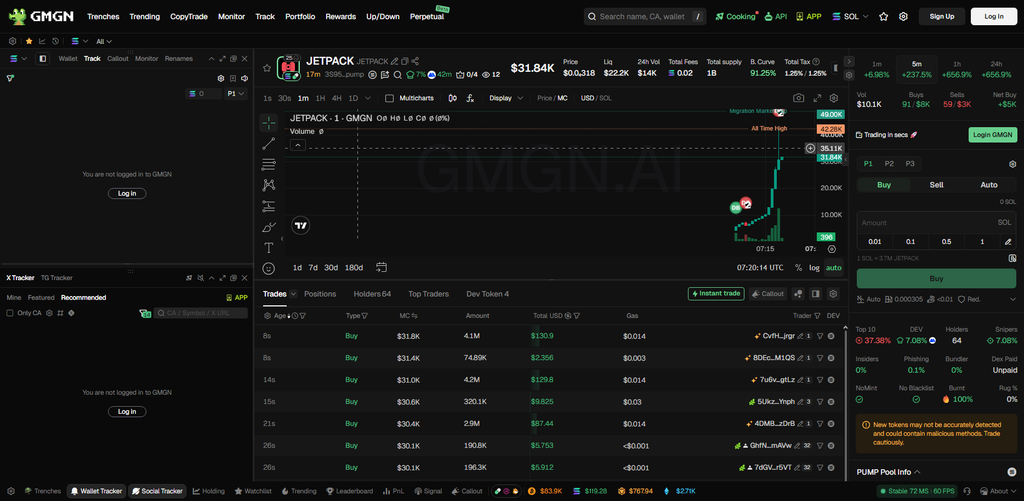
Task: Select the 1h price change stat
Action: (957, 70)
